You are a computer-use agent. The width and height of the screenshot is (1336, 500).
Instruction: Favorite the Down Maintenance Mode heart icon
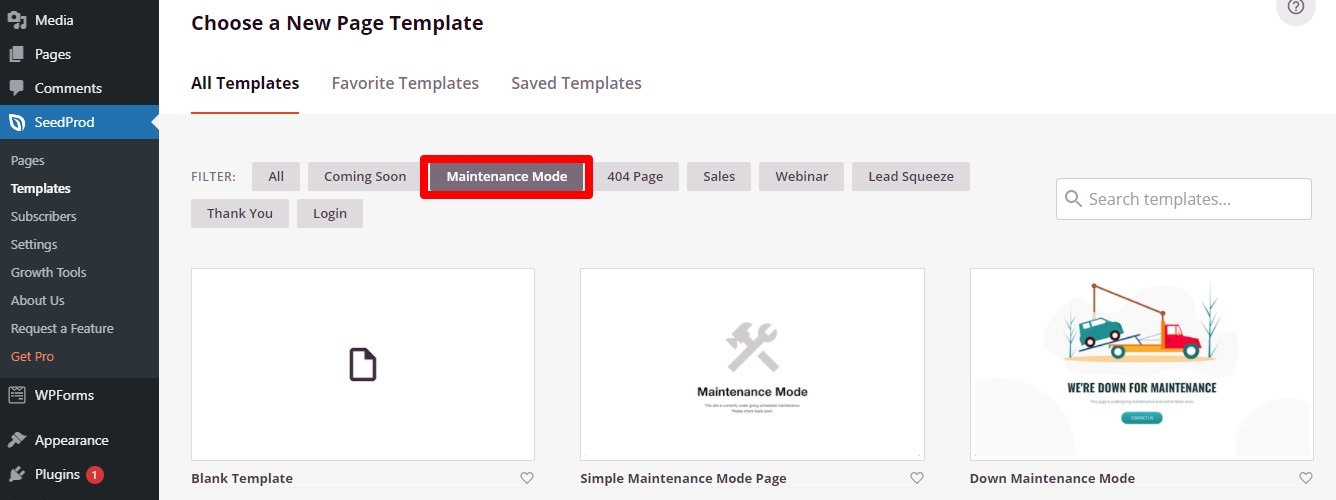[x=1305, y=478]
